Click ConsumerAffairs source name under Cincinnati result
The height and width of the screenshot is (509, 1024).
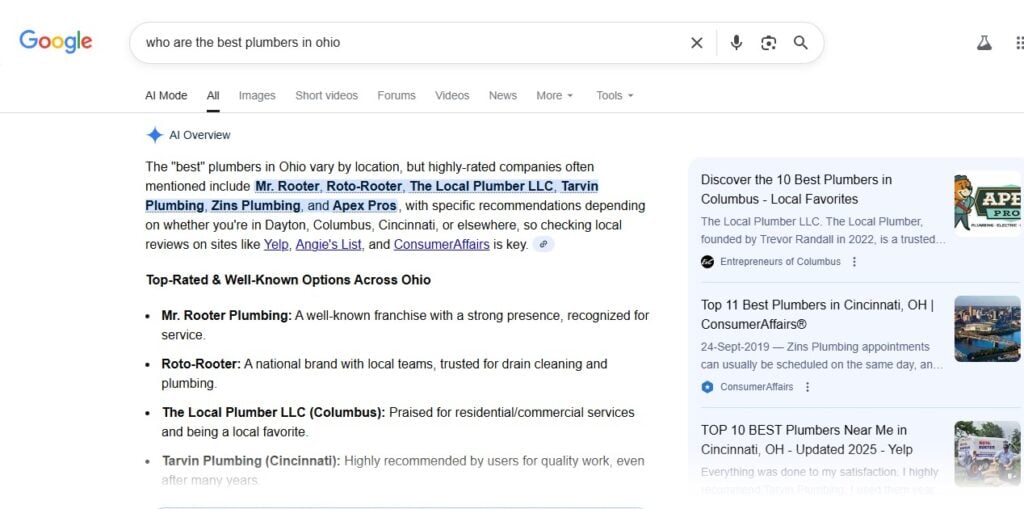[x=757, y=387]
